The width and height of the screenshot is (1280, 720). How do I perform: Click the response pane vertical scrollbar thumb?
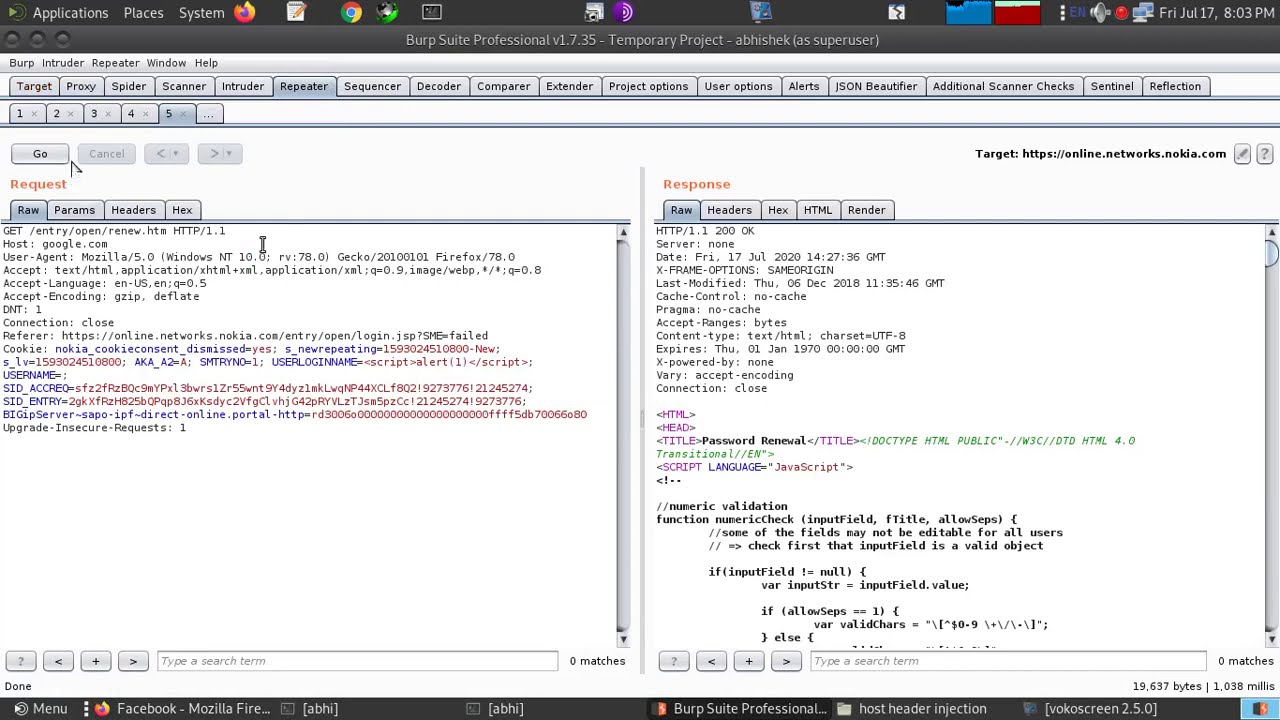(x=1271, y=254)
